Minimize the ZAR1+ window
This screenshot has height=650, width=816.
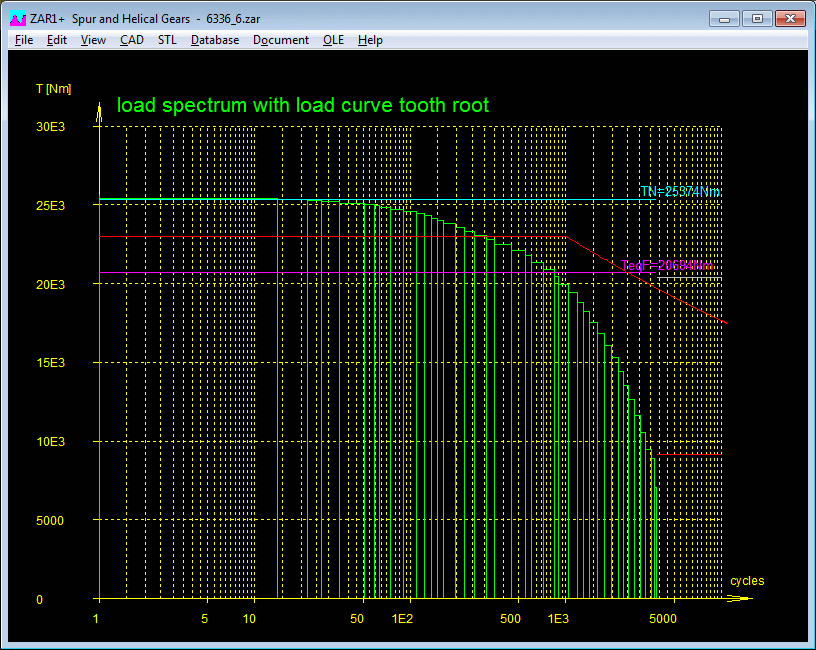pos(725,18)
